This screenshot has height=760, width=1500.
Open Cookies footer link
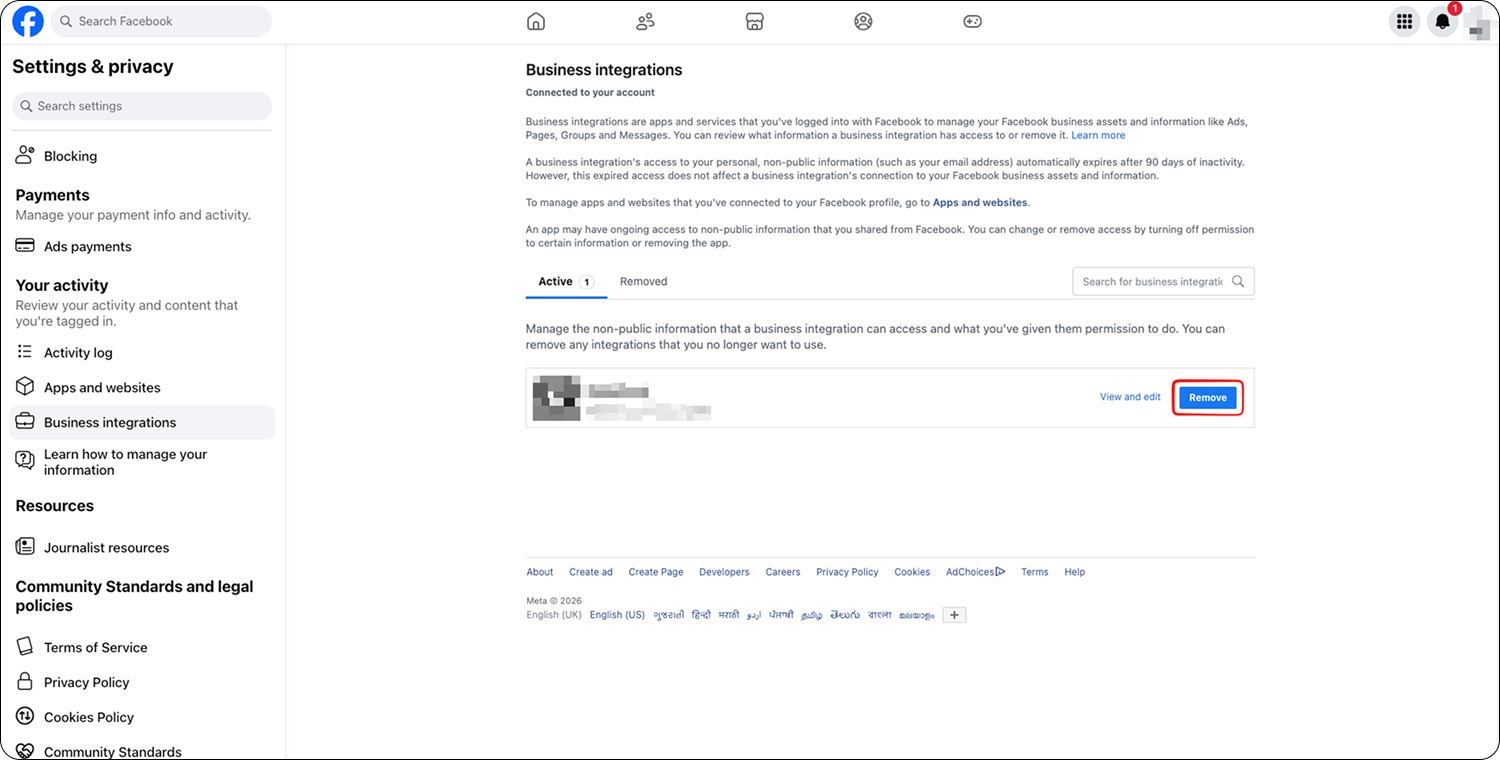coord(912,572)
